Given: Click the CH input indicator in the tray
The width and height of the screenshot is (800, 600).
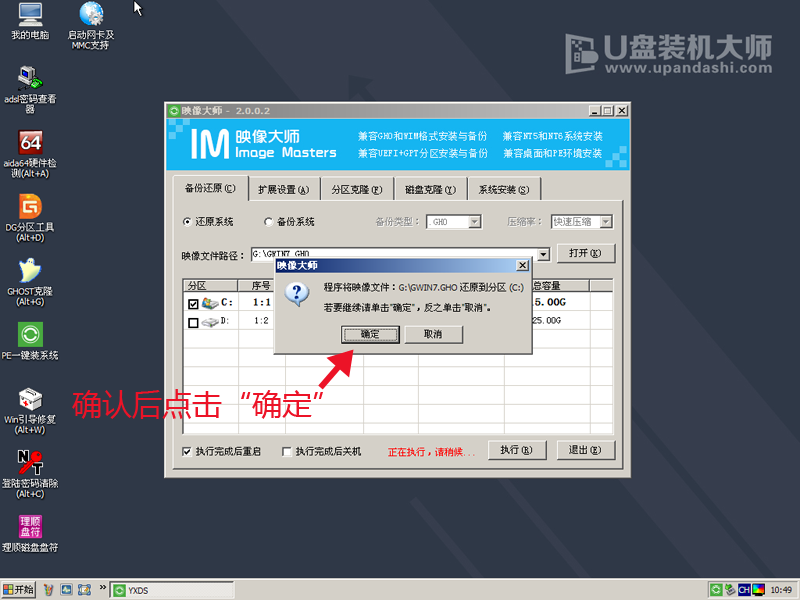Looking at the screenshot, I should (x=745, y=590).
